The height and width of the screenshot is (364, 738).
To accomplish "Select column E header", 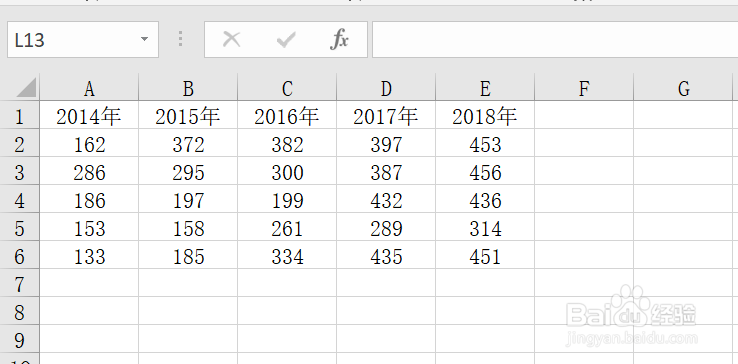I will [485, 88].
